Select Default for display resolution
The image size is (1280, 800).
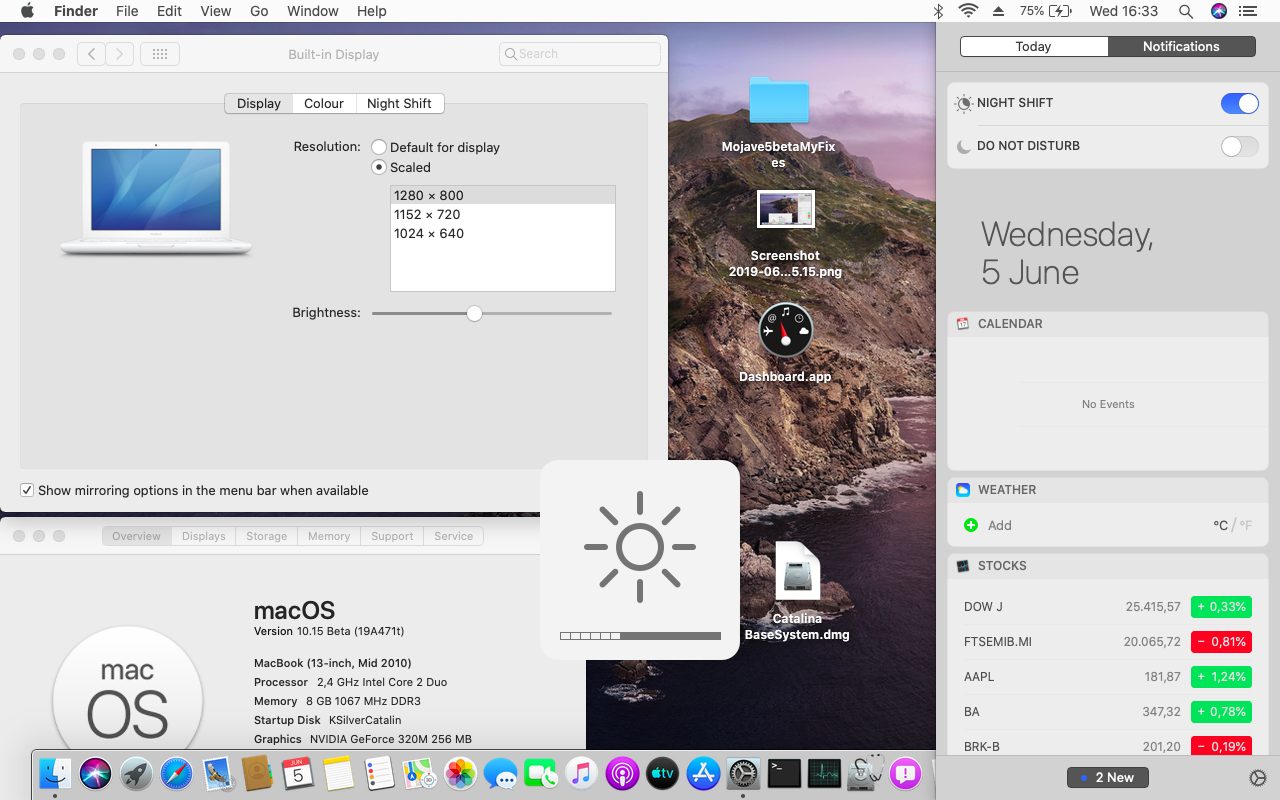click(379, 147)
